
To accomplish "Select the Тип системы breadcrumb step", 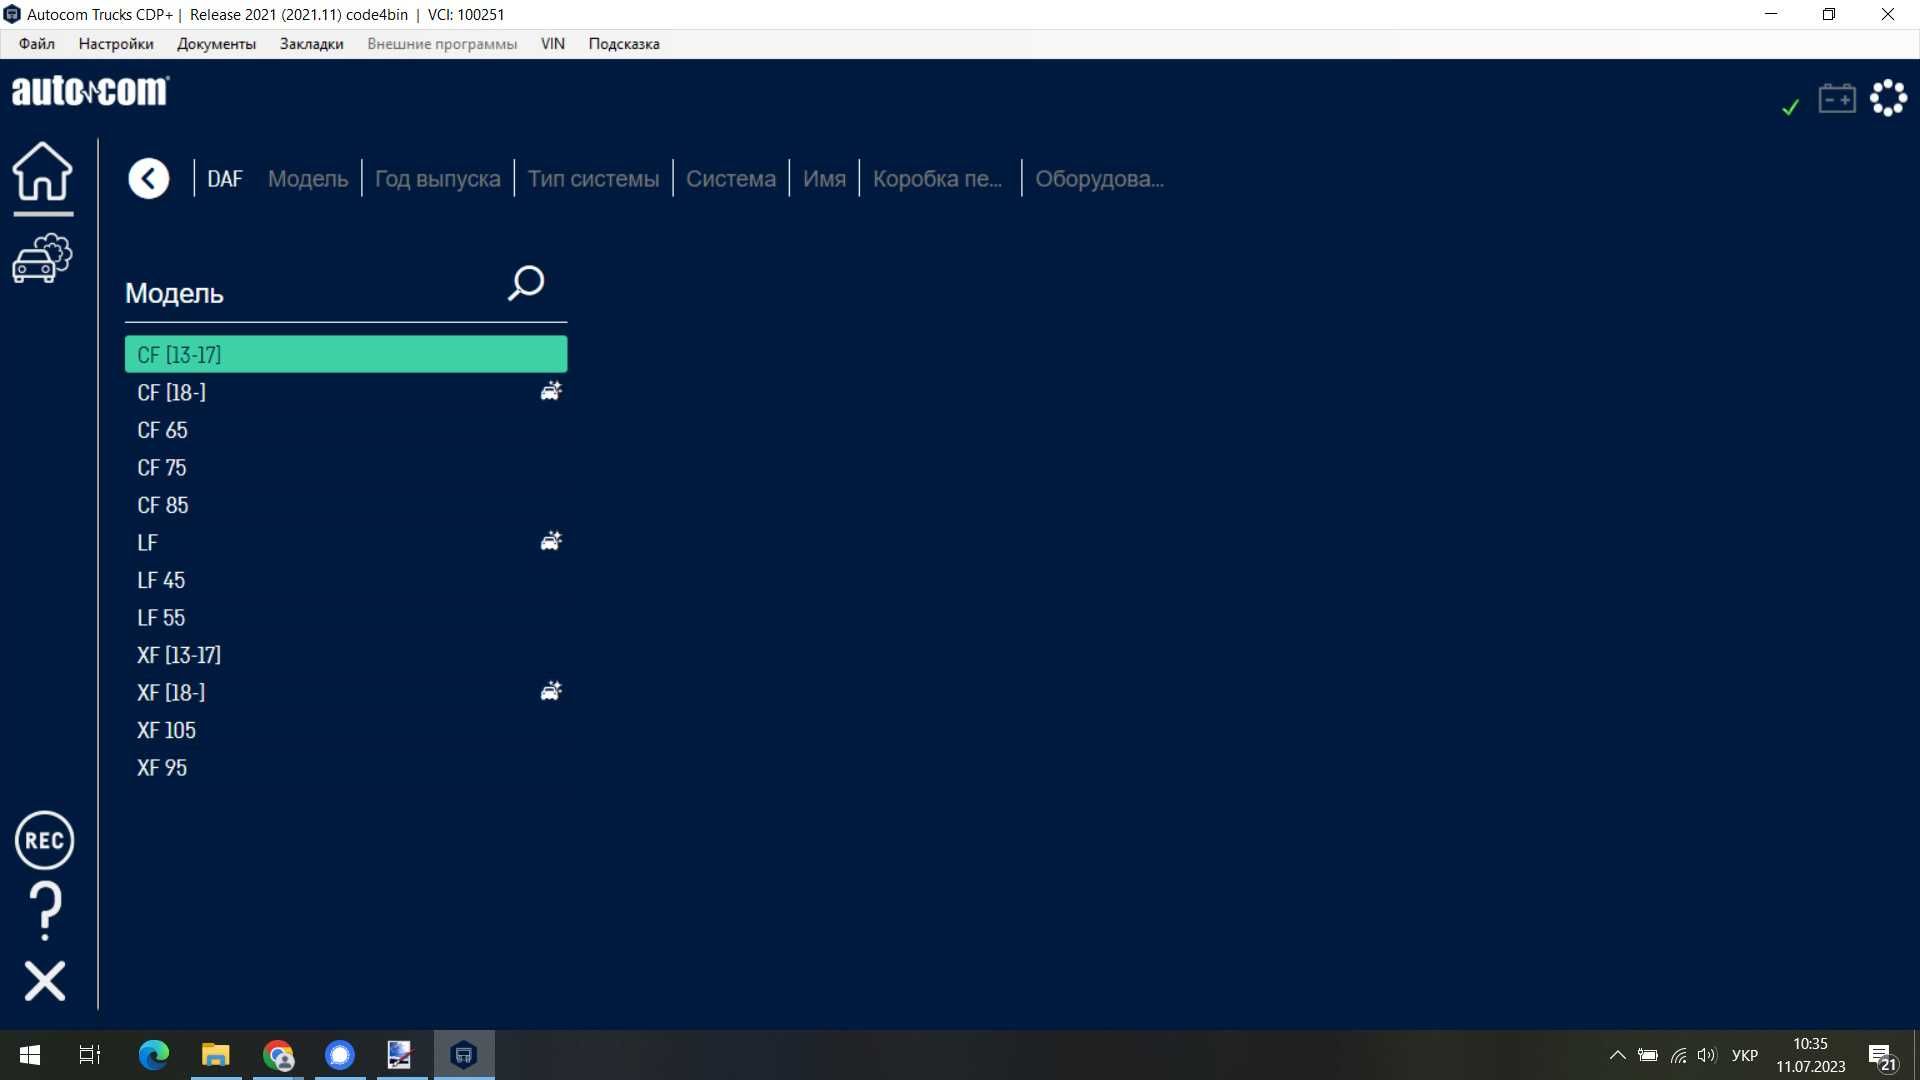I will (594, 179).
